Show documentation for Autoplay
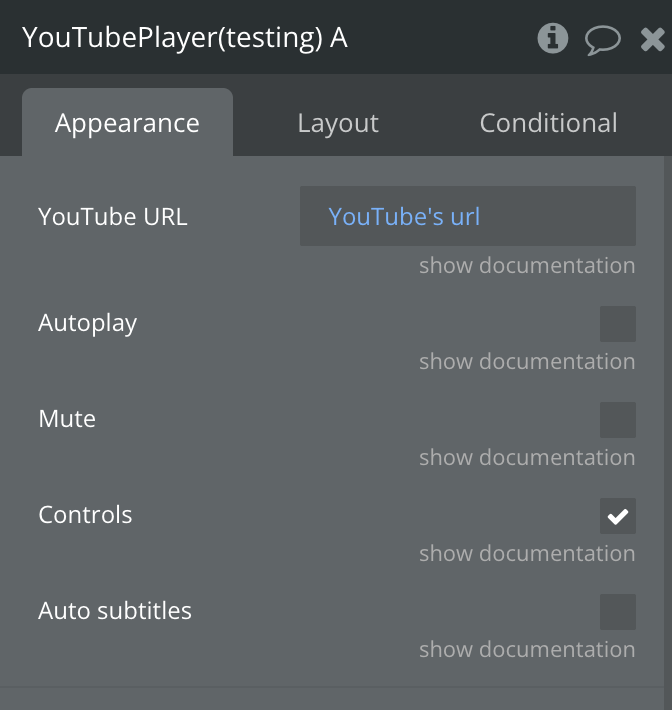This screenshot has width=672, height=710. click(x=527, y=362)
